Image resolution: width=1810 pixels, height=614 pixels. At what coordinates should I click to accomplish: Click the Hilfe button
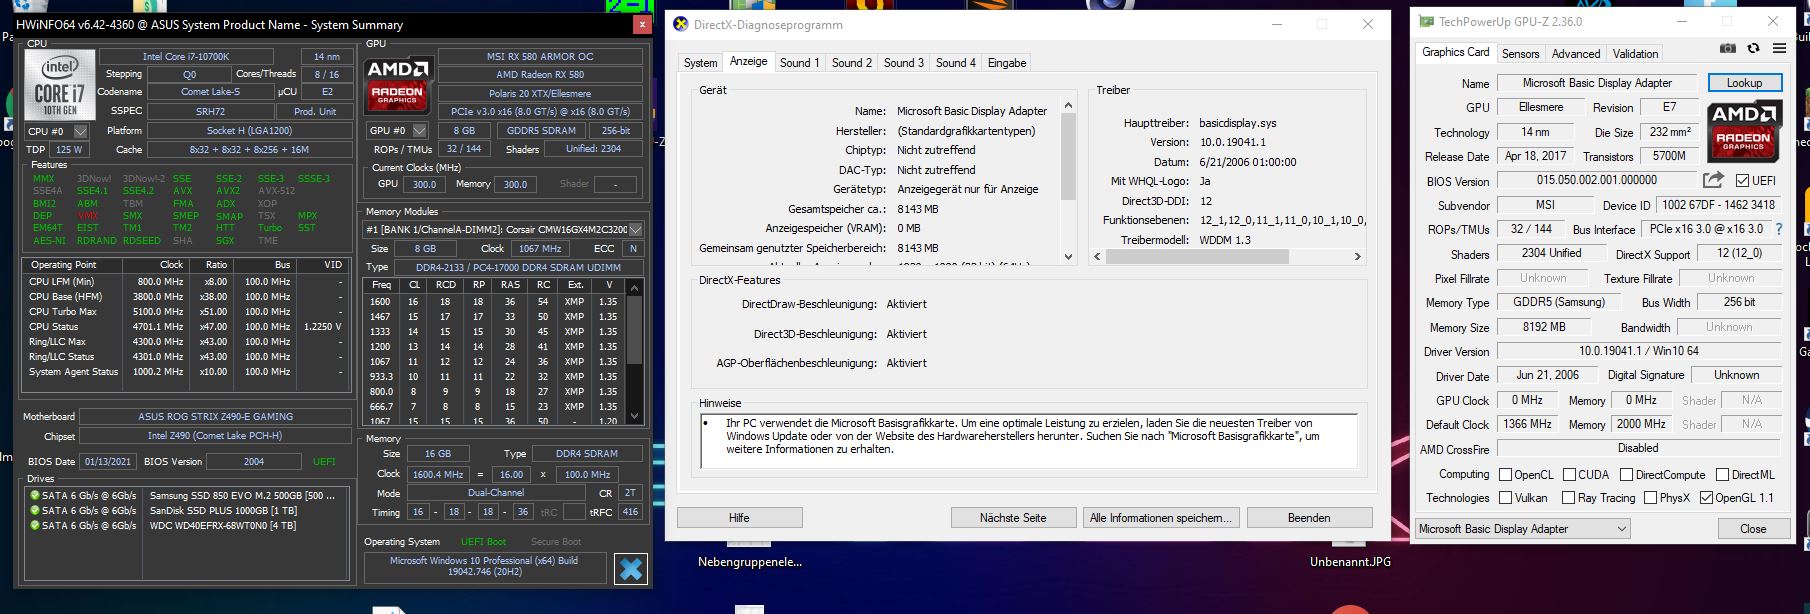click(739, 518)
